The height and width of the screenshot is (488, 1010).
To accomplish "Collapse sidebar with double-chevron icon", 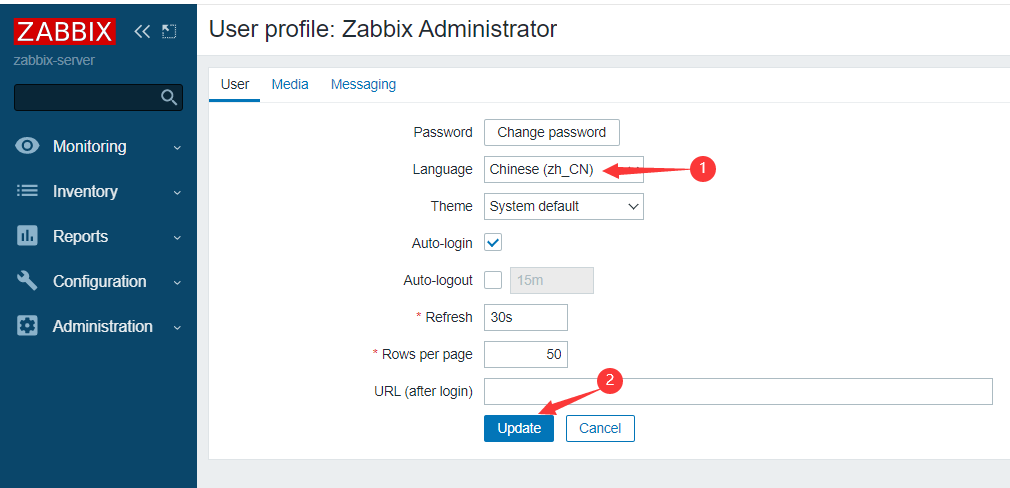I will point(142,31).
